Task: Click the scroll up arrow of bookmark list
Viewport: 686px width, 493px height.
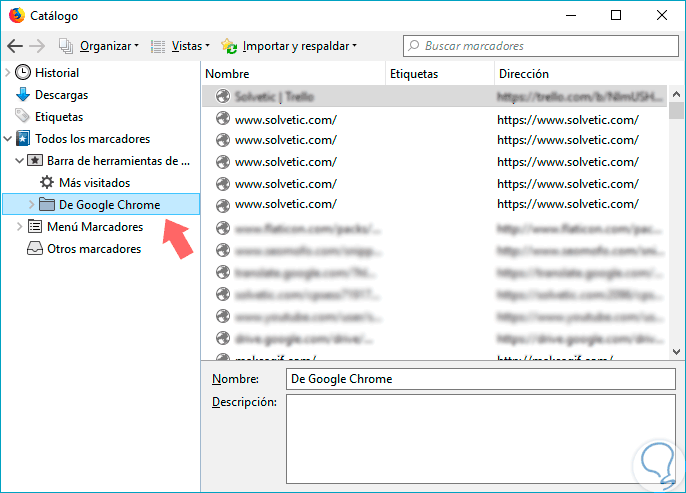Action: coord(676,94)
